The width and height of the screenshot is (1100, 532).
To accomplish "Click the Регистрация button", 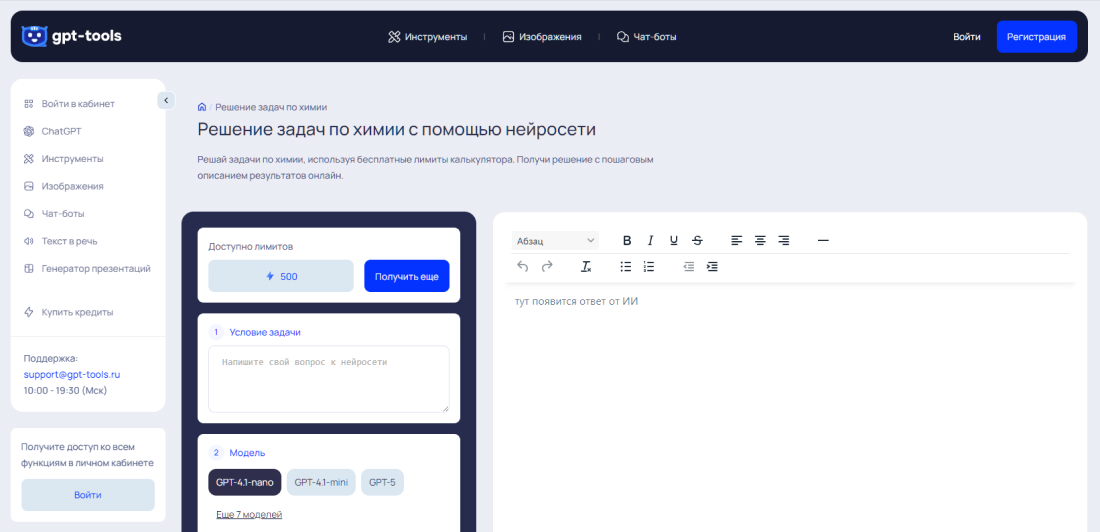I will tap(1036, 36).
